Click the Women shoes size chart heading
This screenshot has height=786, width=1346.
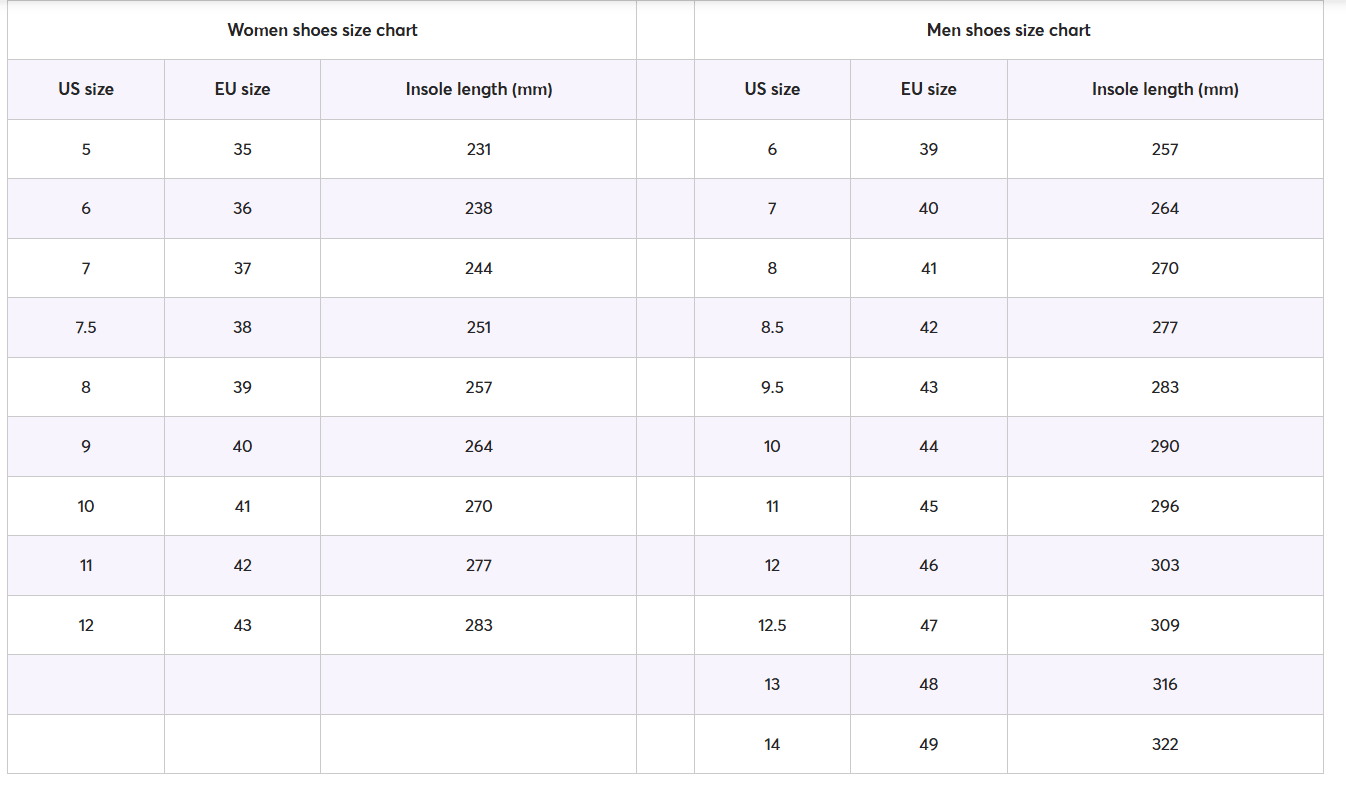pos(322,30)
